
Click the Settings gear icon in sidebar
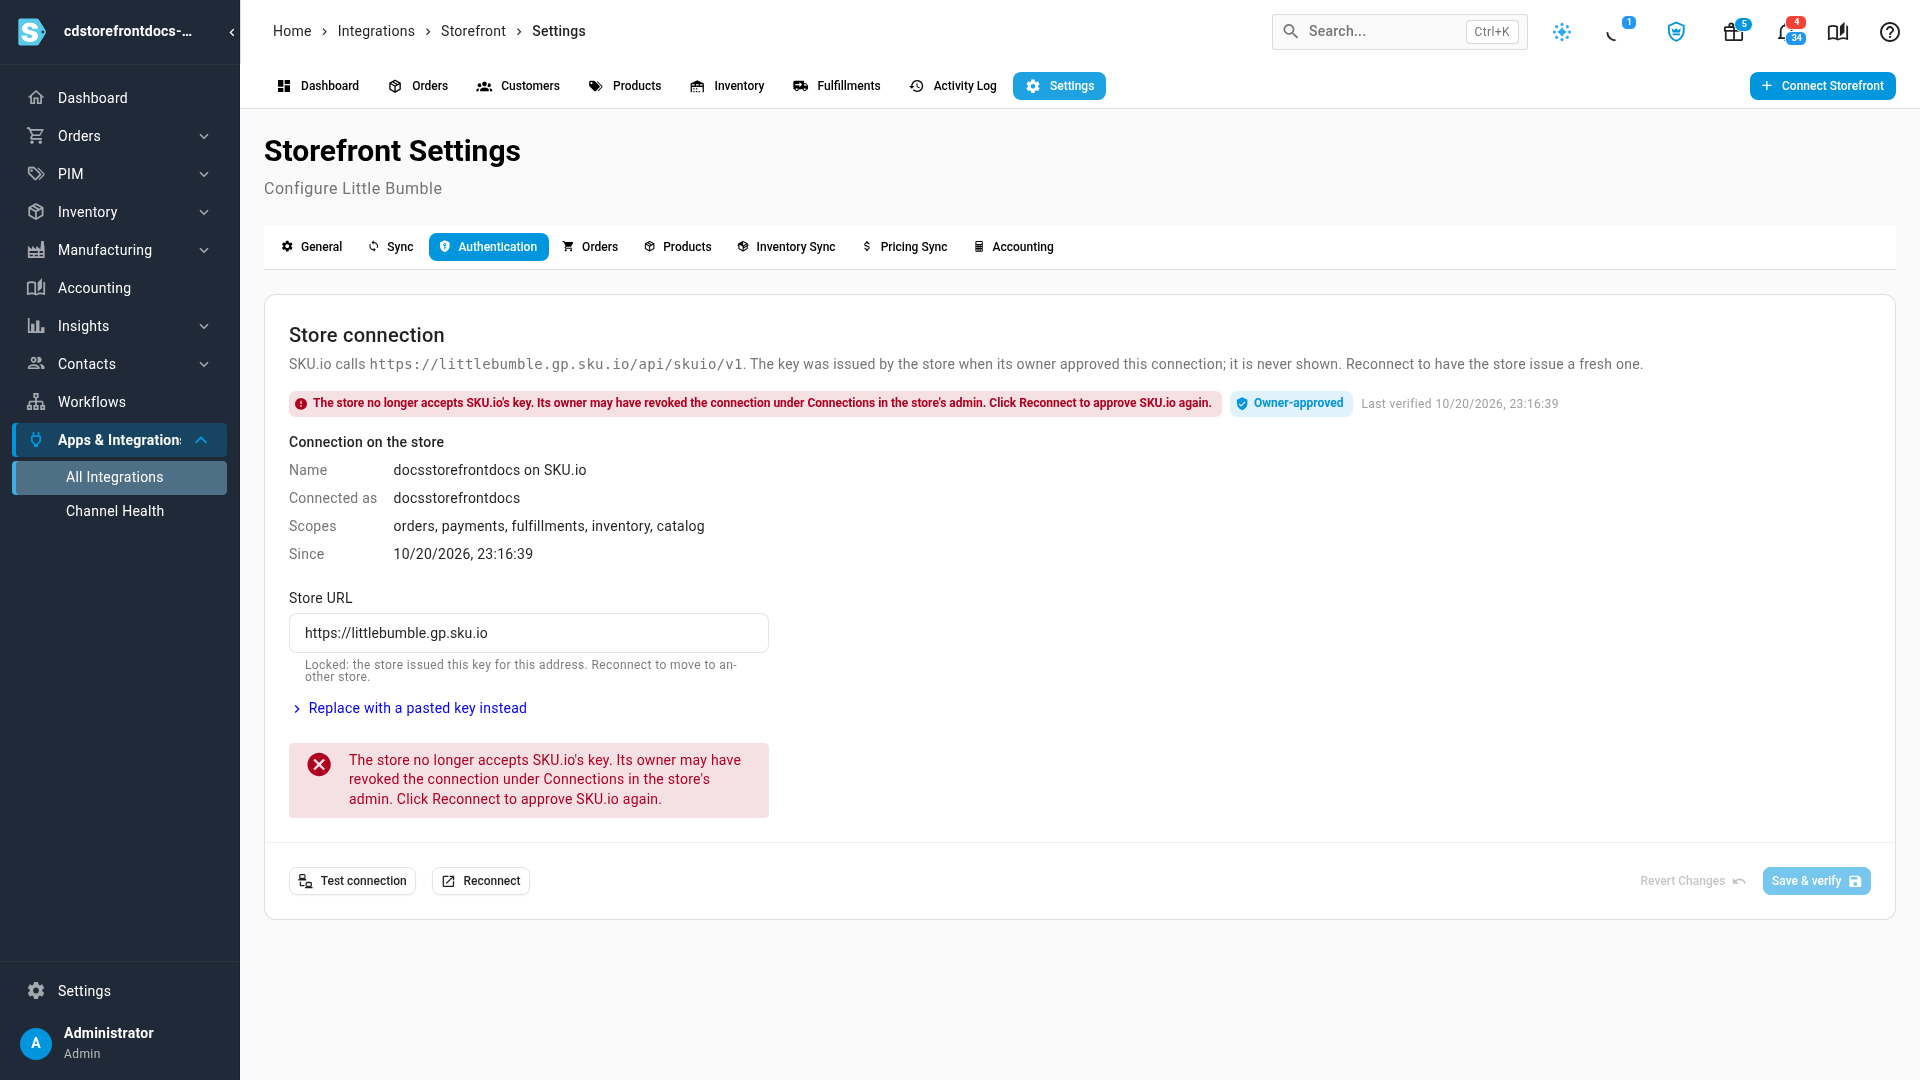pos(36,991)
